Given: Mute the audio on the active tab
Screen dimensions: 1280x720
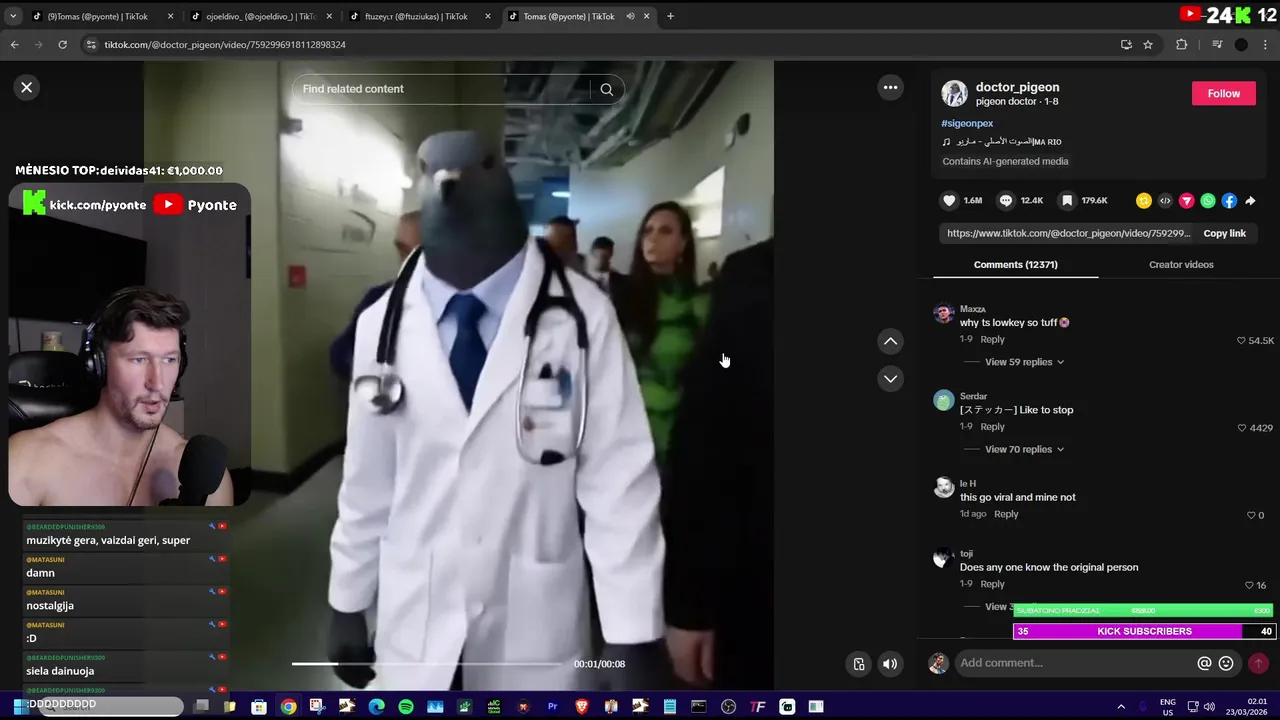Looking at the screenshot, I should pos(630,16).
